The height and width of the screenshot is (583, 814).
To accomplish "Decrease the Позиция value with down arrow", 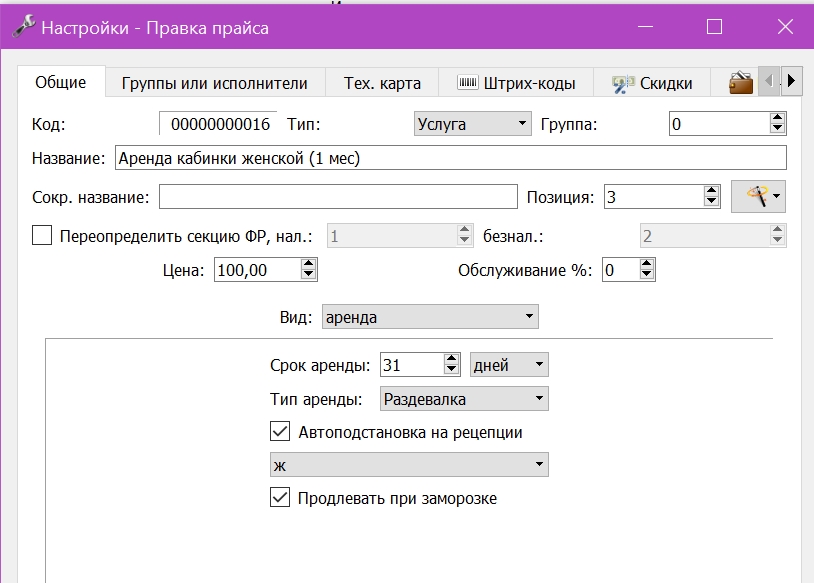I will pyautogui.click(x=711, y=202).
